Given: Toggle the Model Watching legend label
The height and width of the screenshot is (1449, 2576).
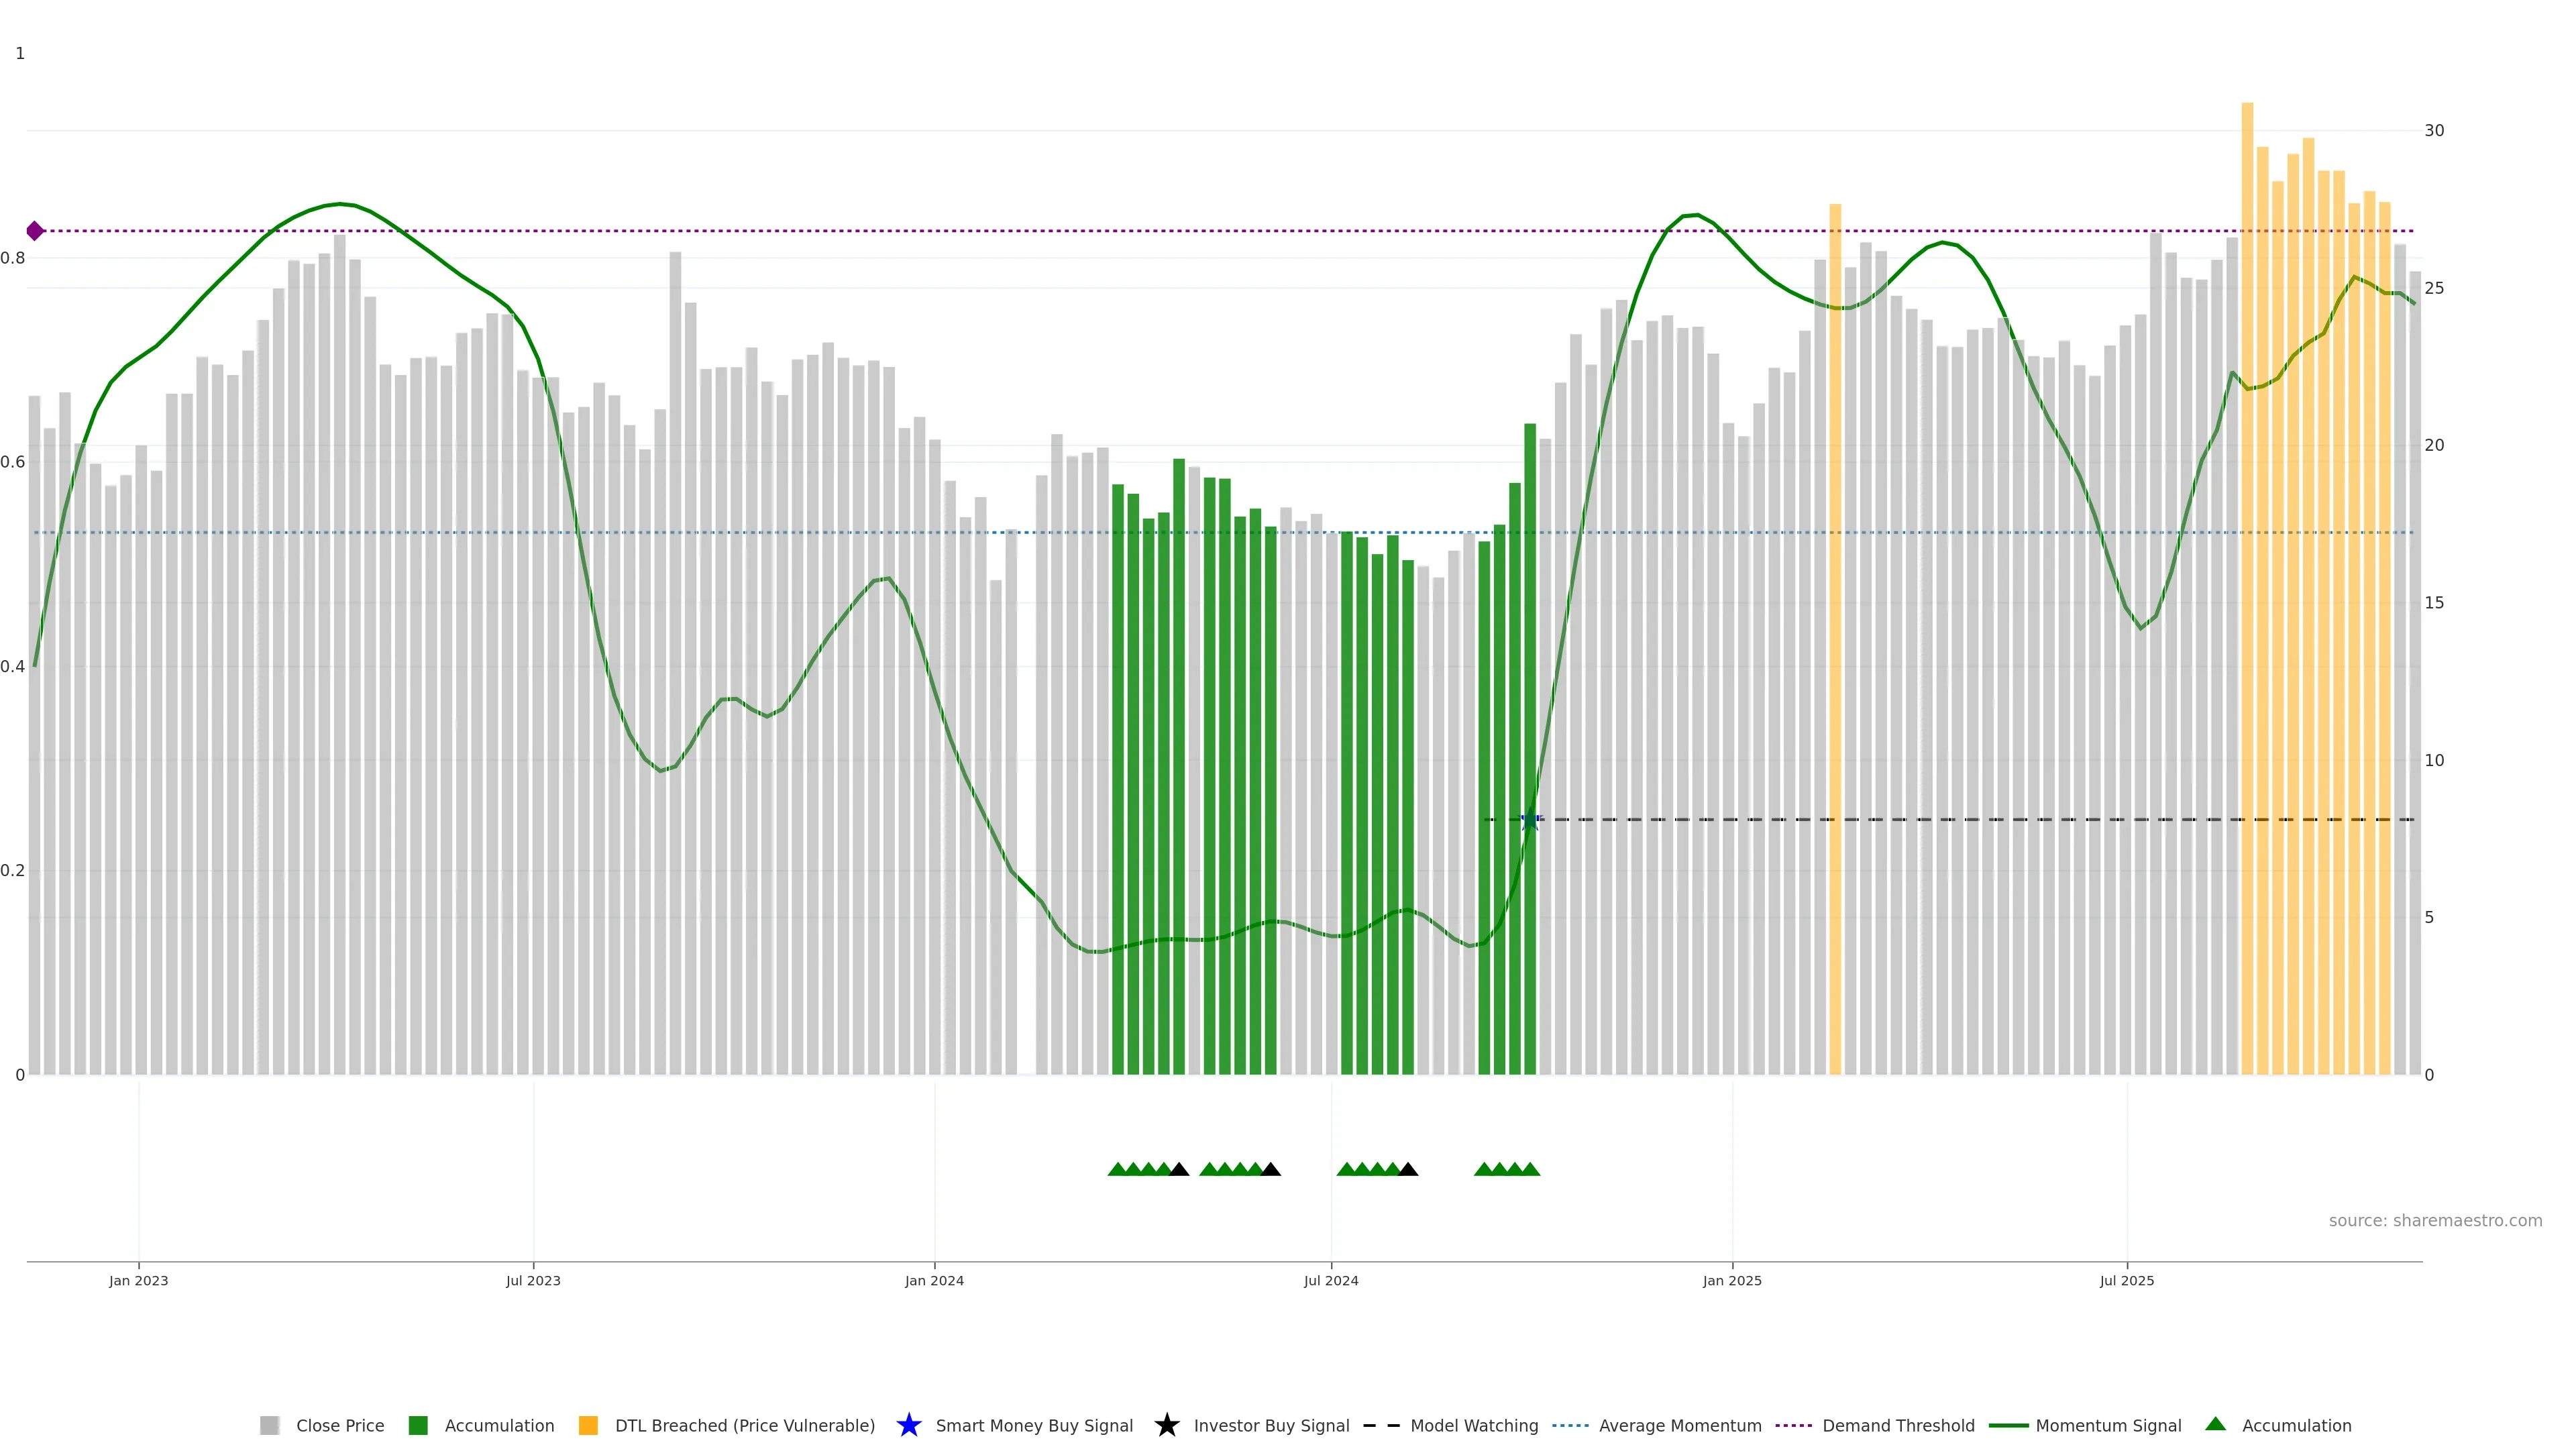Looking at the screenshot, I should pos(1474,1425).
